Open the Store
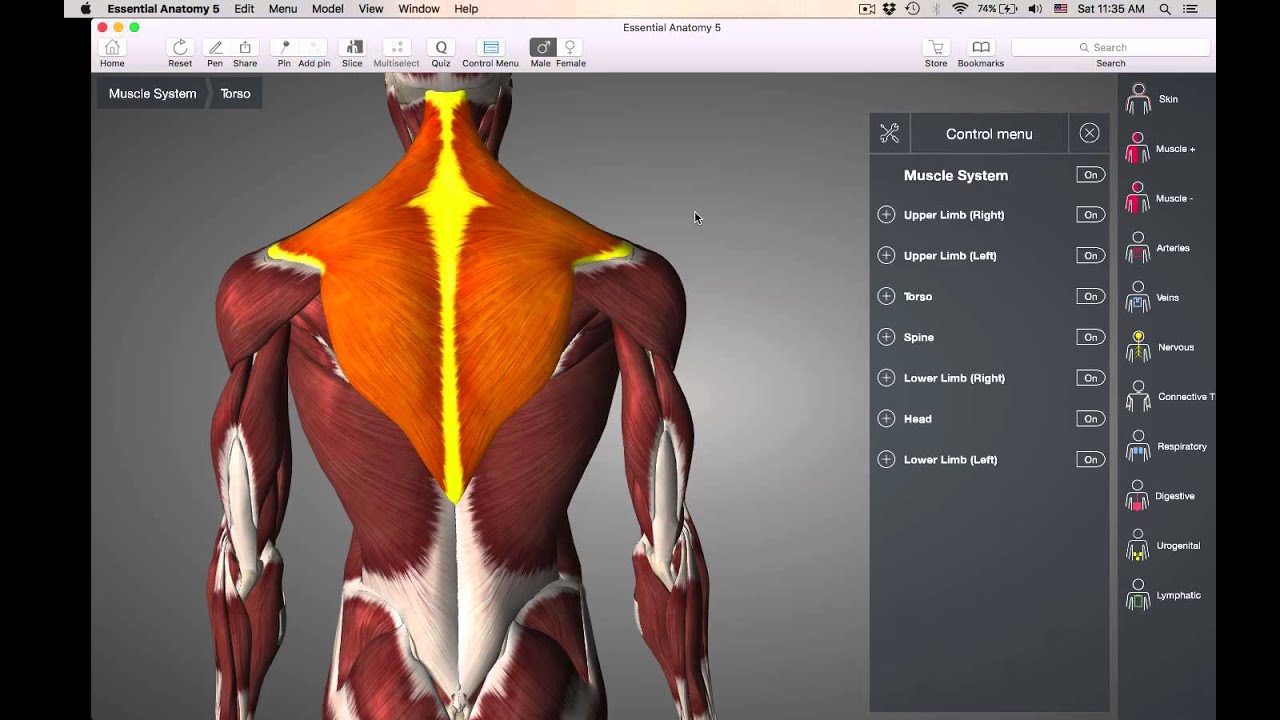This screenshot has width=1280, height=720. pyautogui.click(x=936, y=53)
